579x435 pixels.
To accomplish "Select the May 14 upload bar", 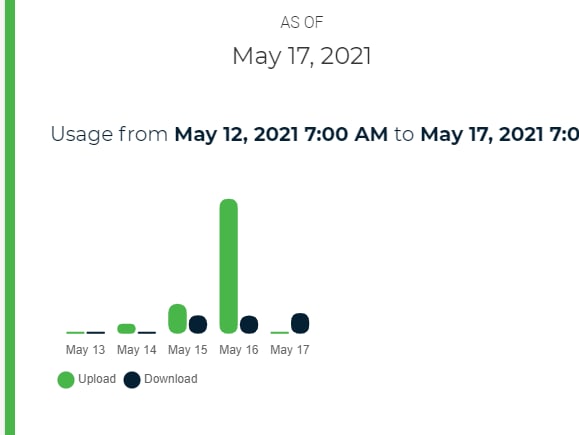I will 126,329.
